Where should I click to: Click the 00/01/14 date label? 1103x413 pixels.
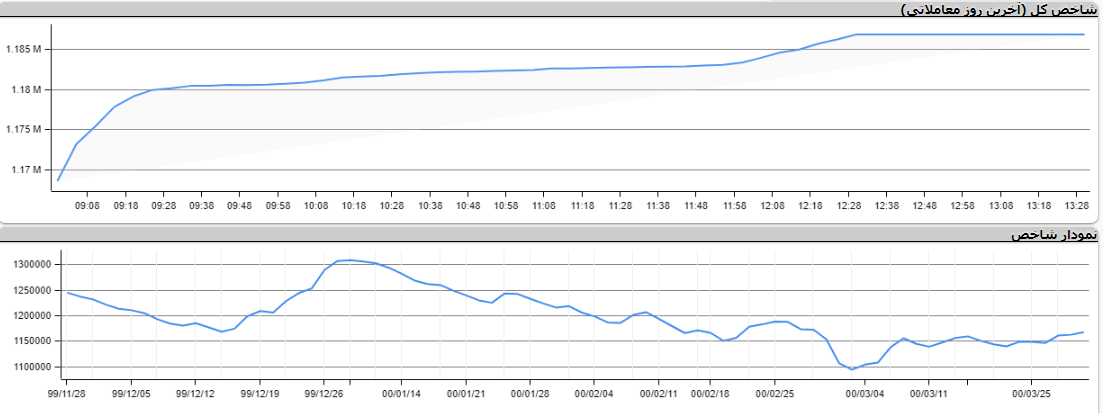[401, 393]
